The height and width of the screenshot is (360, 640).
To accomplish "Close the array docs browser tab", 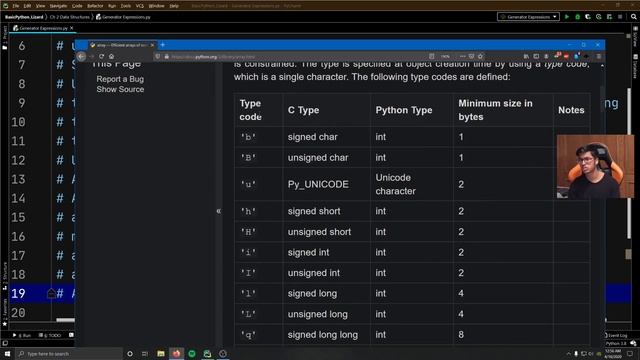I will (x=152, y=45).
